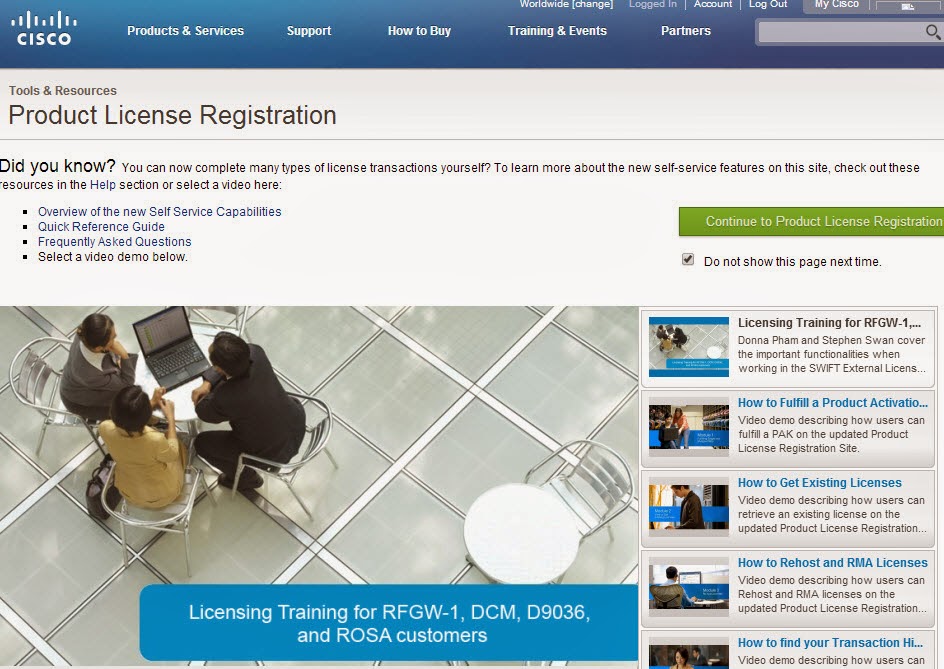Open the Partners menu
944x669 pixels.
pyautogui.click(x=686, y=31)
